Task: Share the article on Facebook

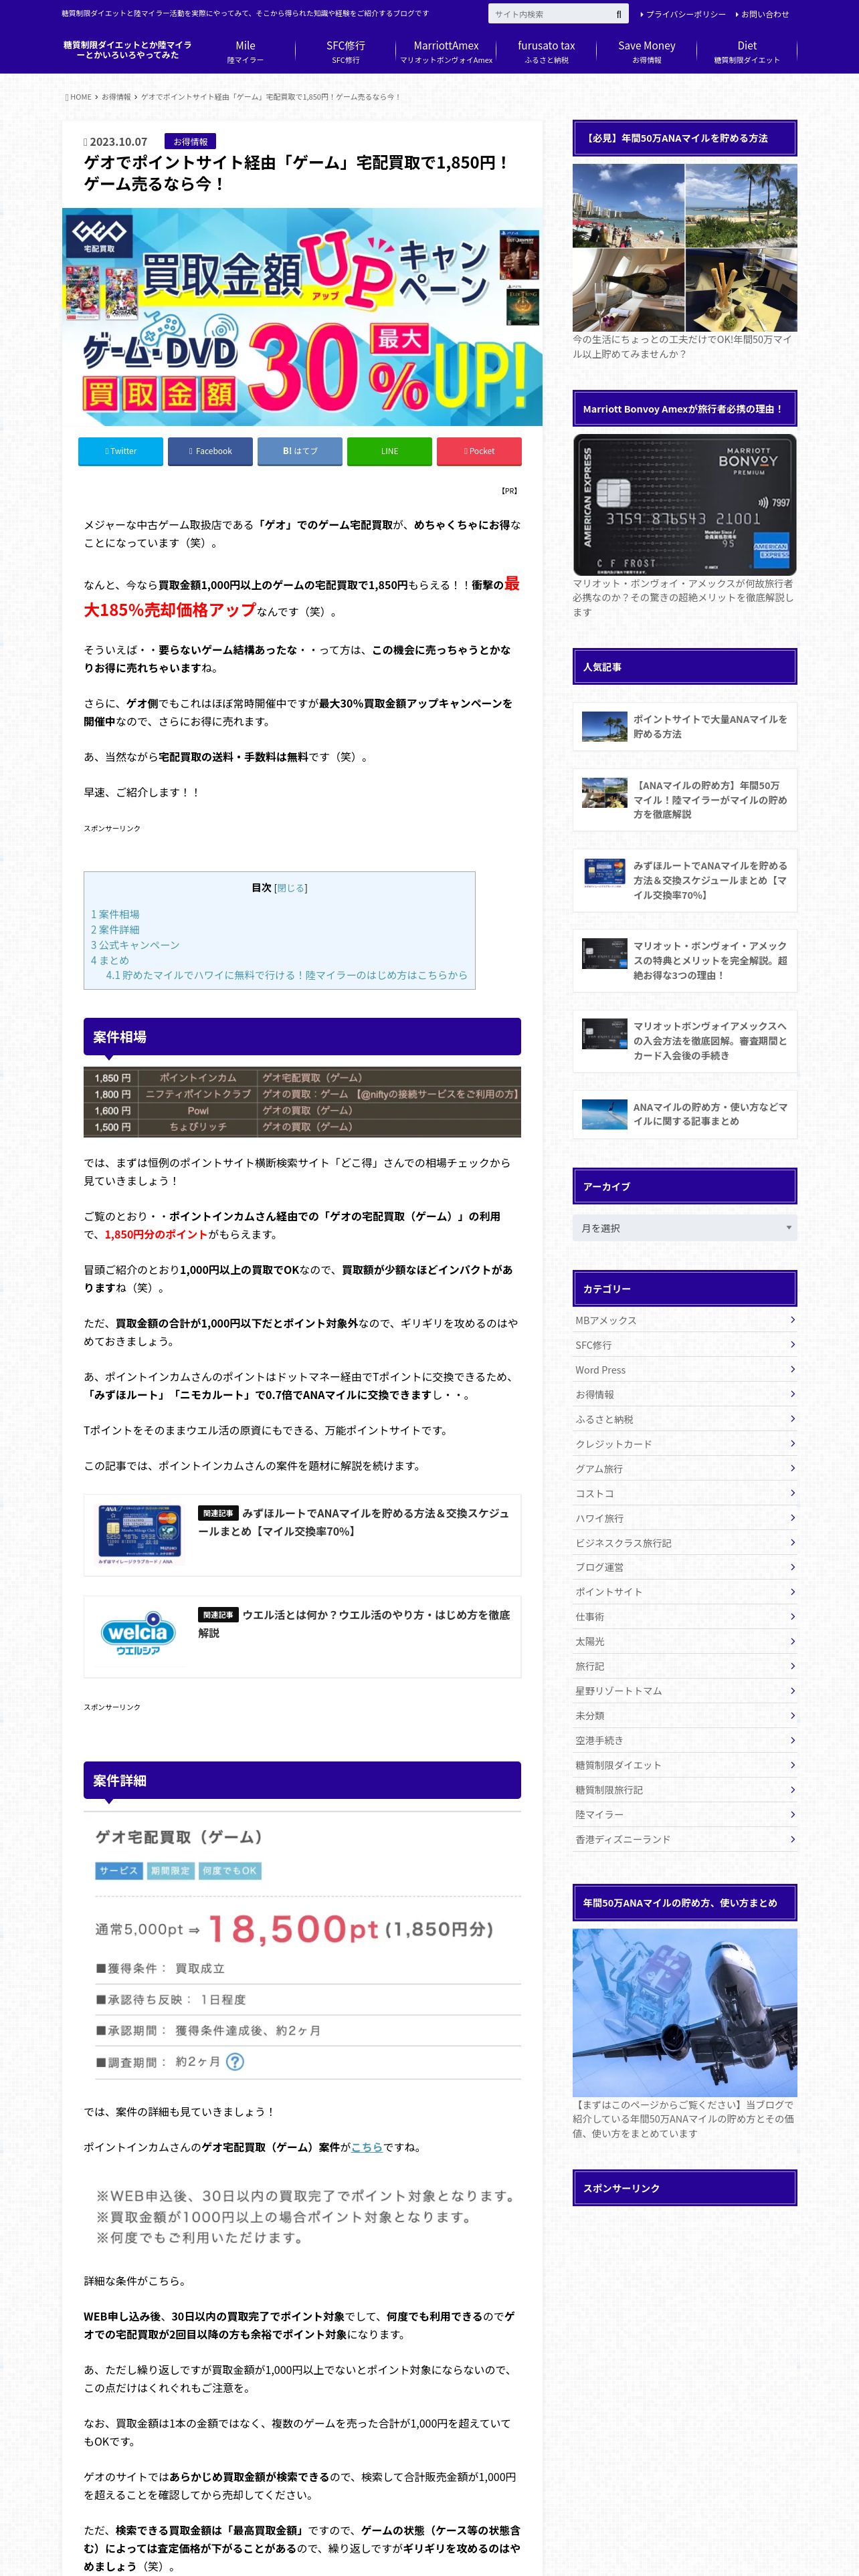Action: coord(210,451)
